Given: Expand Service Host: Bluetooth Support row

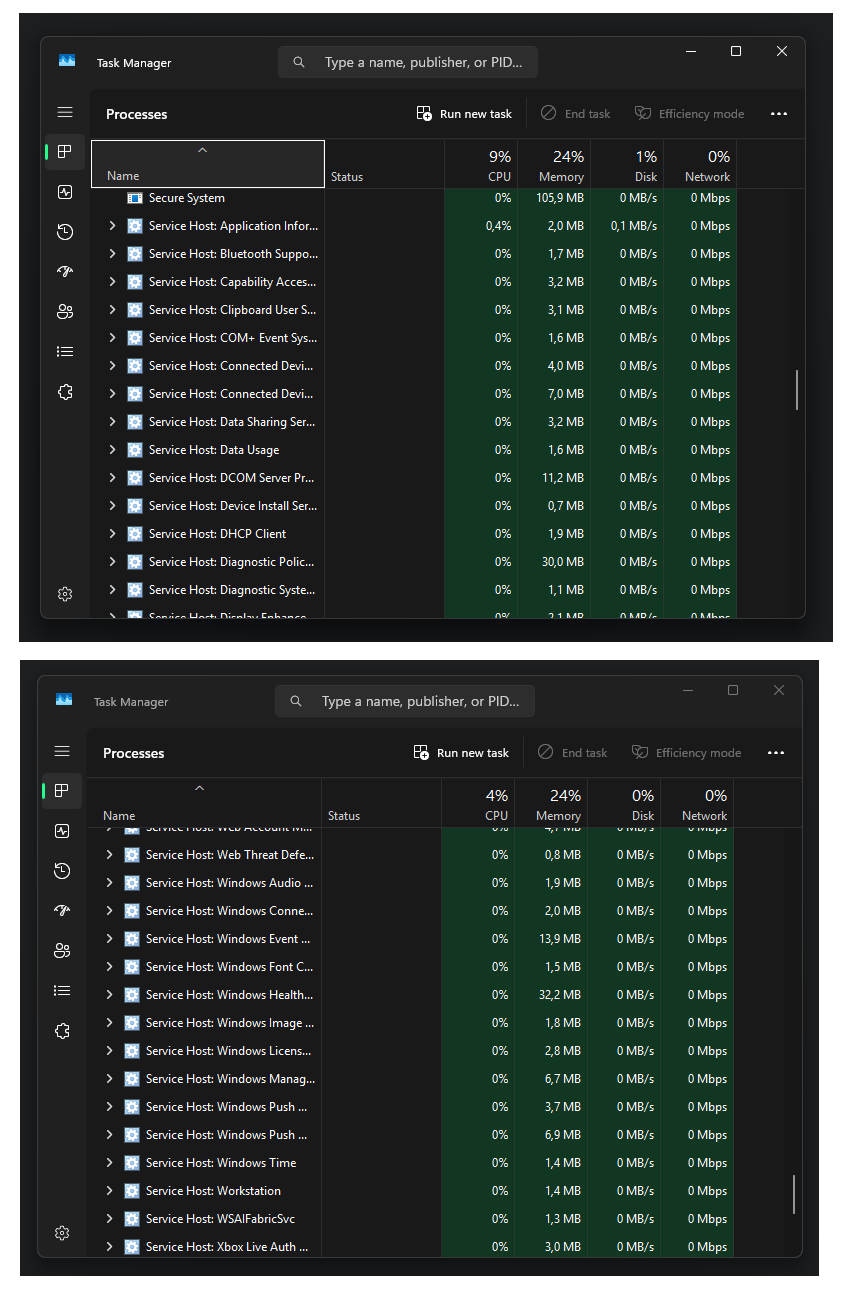Looking at the screenshot, I should coord(112,254).
